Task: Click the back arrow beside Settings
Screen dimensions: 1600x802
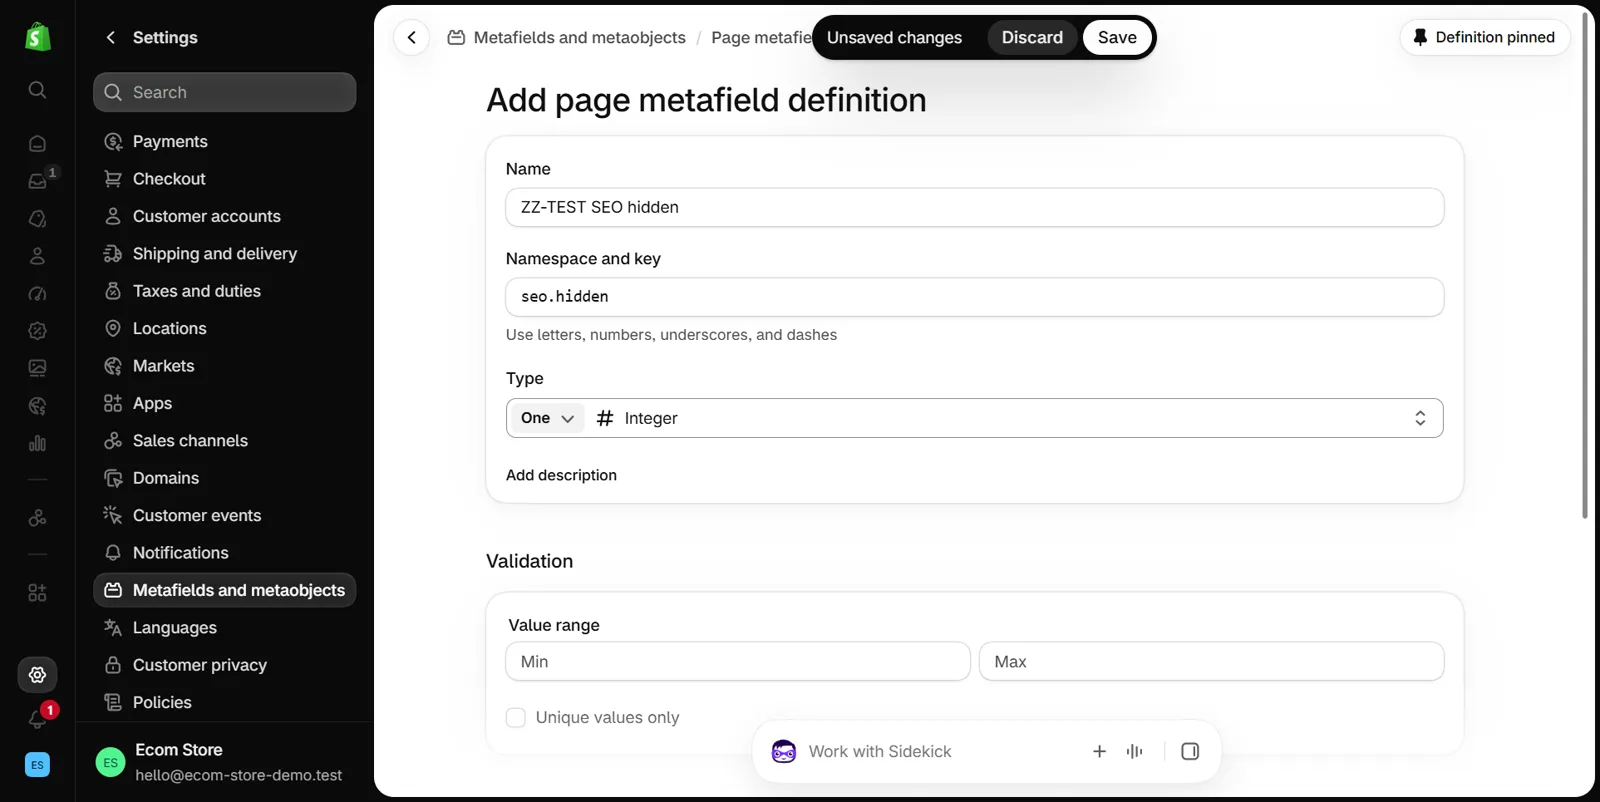Action: click(x=111, y=37)
